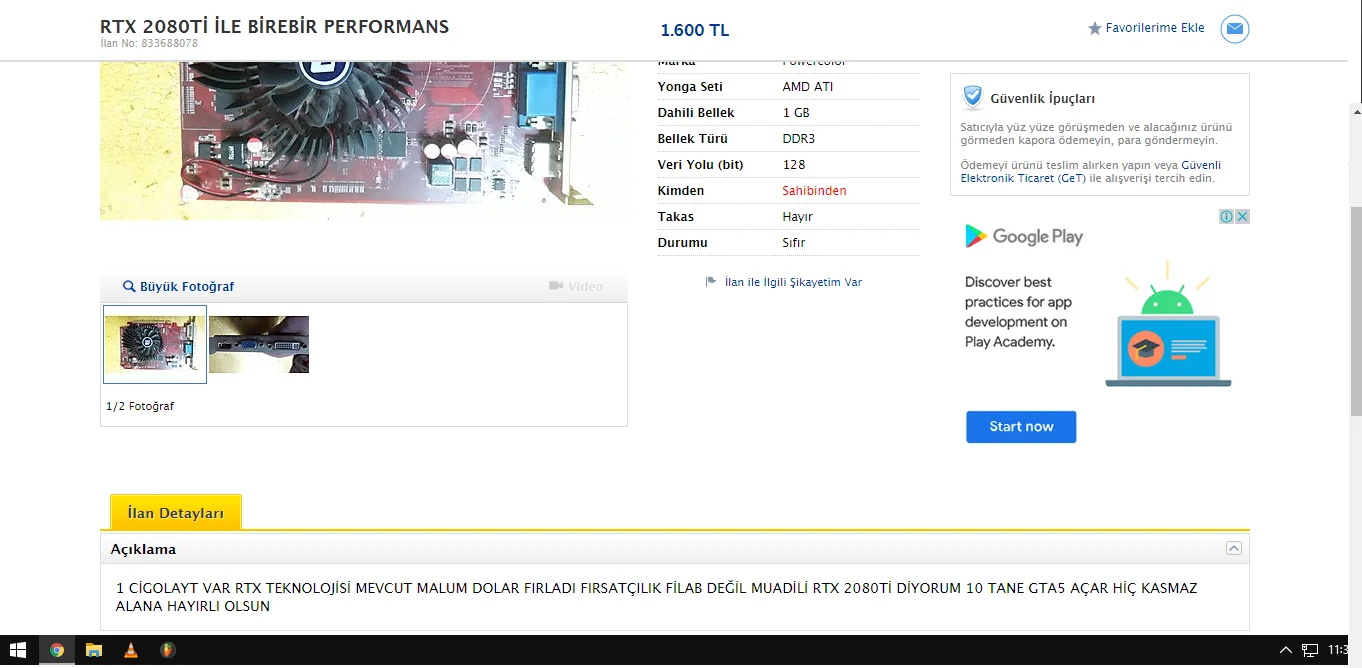Click the Android laptop ad illustration
Image resolution: width=1362 pixels, height=668 pixels.
(1168, 325)
